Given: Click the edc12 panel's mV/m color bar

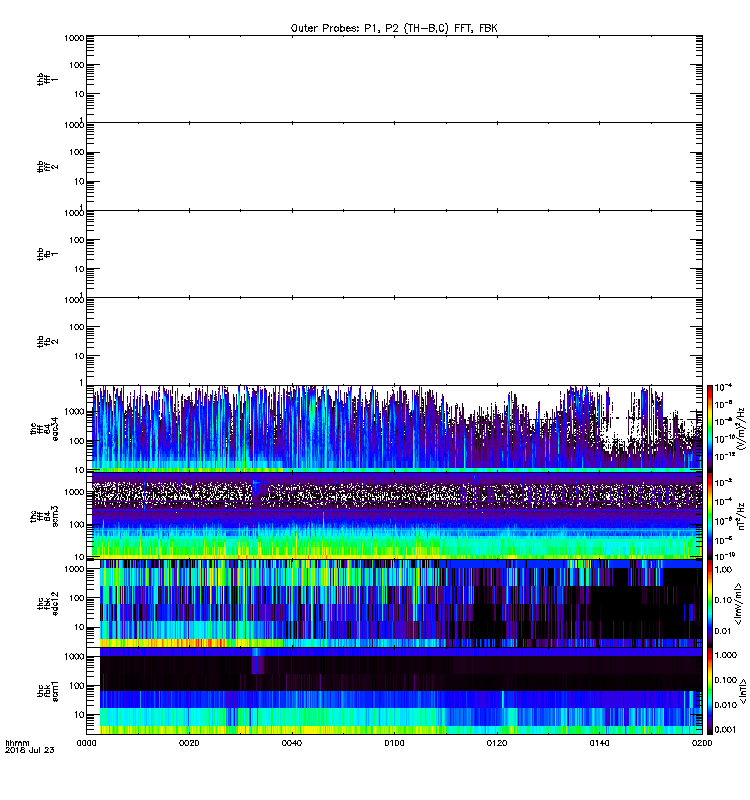Looking at the screenshot, I should (710, 603).
